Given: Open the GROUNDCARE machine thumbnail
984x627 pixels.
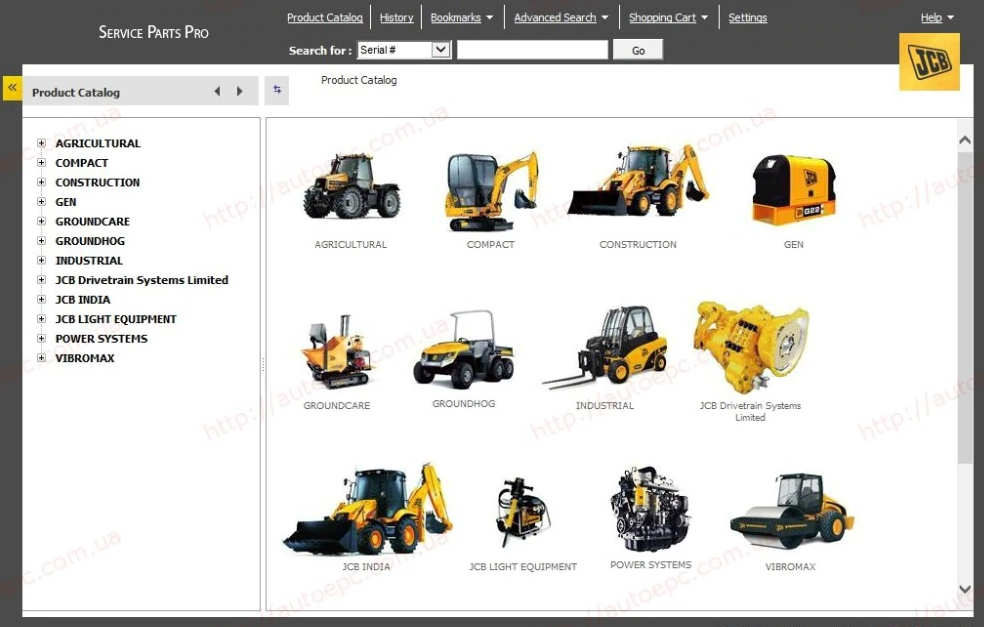Looking at the screenshot, I should (x=337, y=351).
